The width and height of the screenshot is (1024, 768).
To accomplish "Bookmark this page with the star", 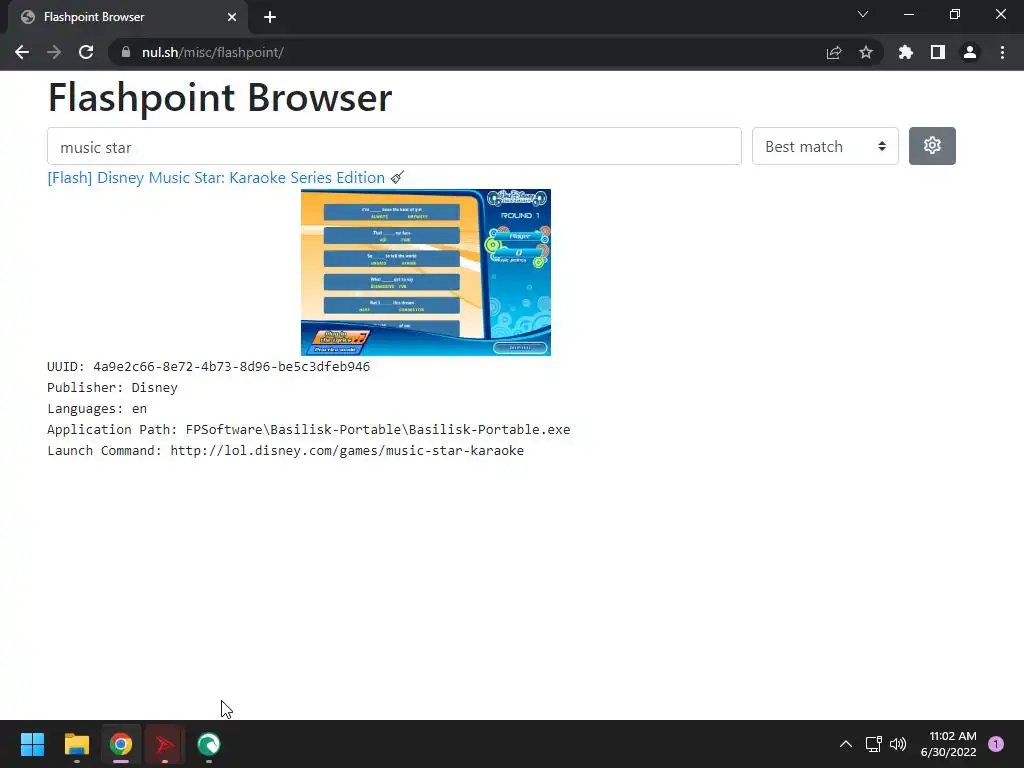I will pos(866,52).
